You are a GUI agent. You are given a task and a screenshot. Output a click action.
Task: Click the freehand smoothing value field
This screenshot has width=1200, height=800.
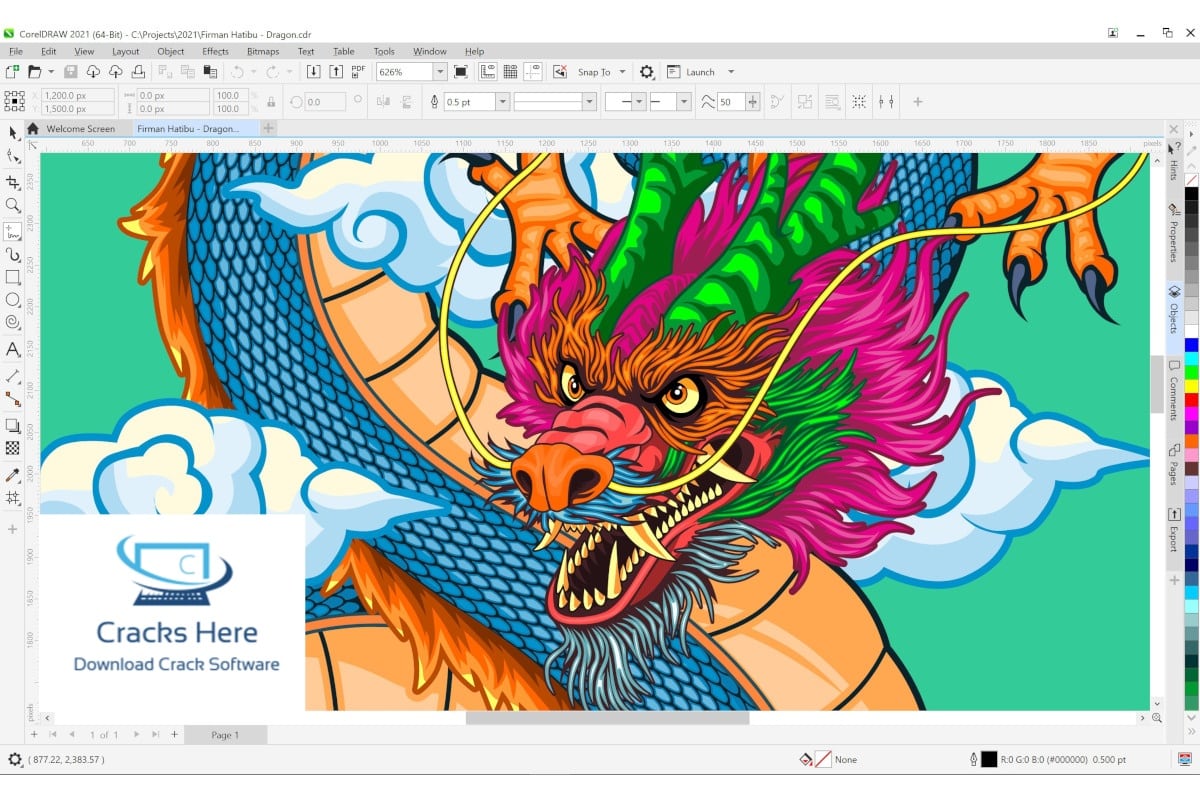pos(730,102)
